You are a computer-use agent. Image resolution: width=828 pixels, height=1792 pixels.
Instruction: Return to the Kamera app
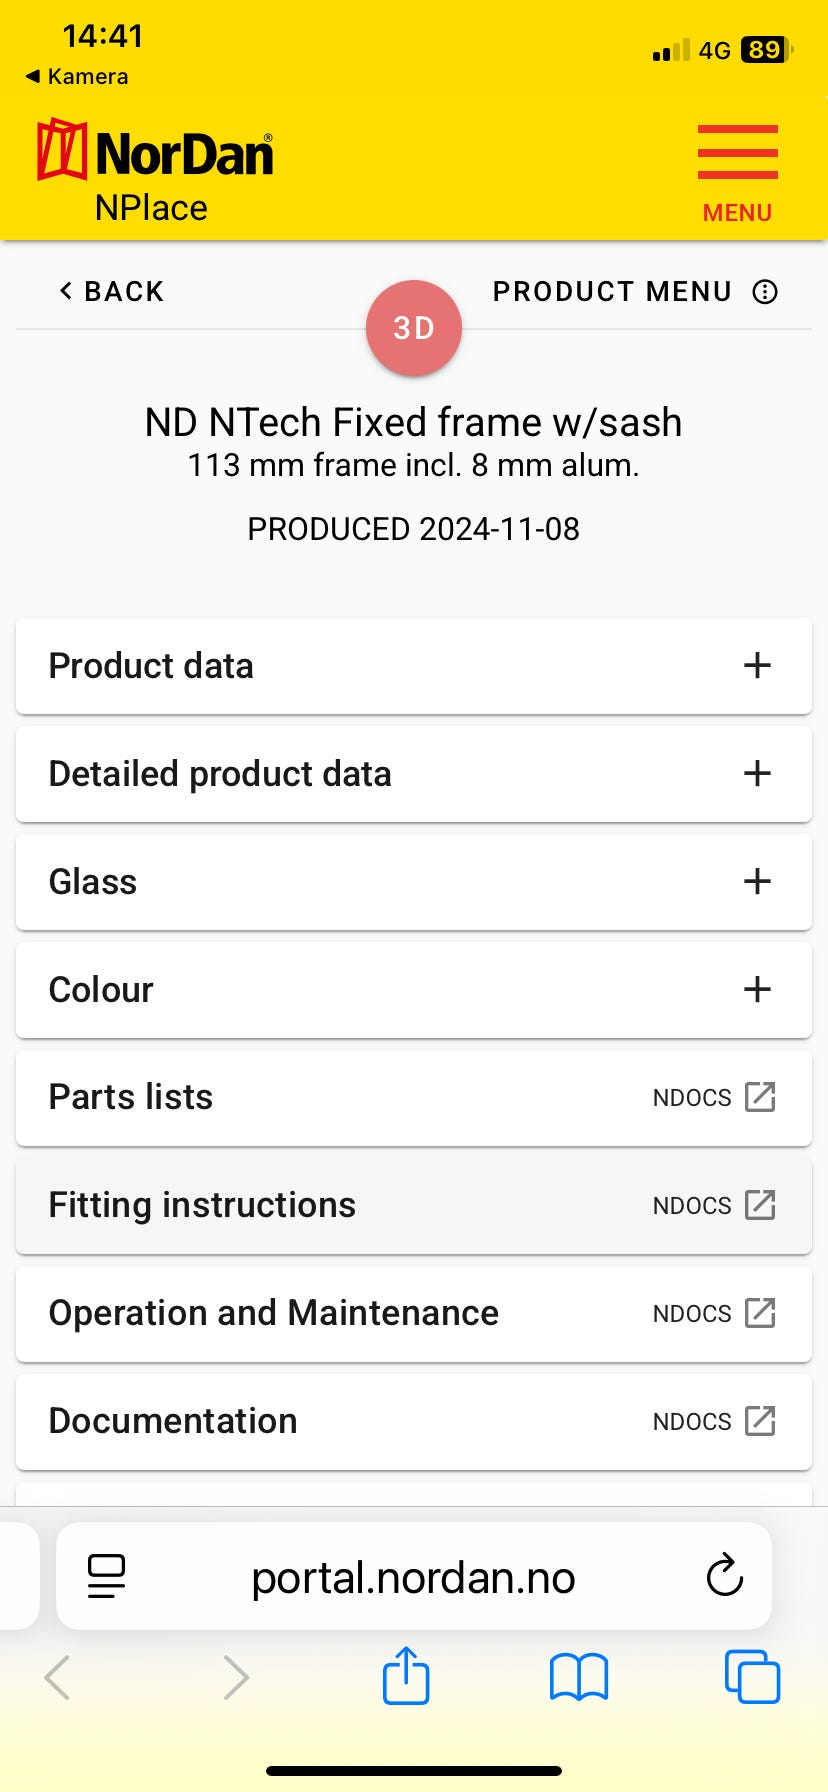click(x=77, y=77)
